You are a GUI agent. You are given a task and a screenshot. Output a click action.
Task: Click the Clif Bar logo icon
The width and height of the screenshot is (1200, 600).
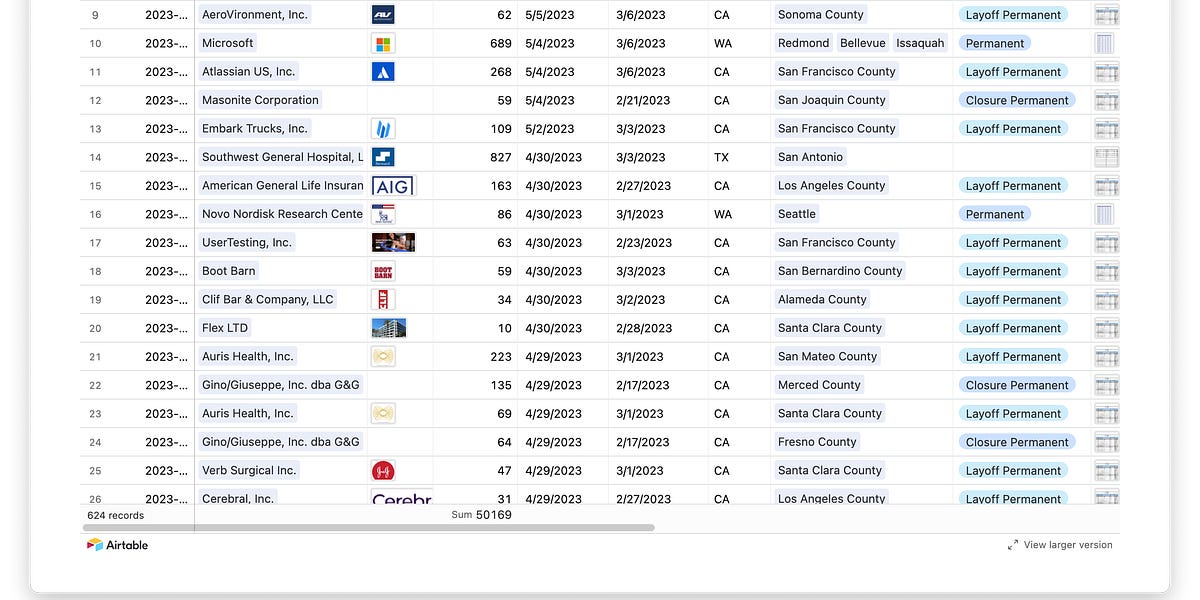pyautogui.click(x=382, y=299)
